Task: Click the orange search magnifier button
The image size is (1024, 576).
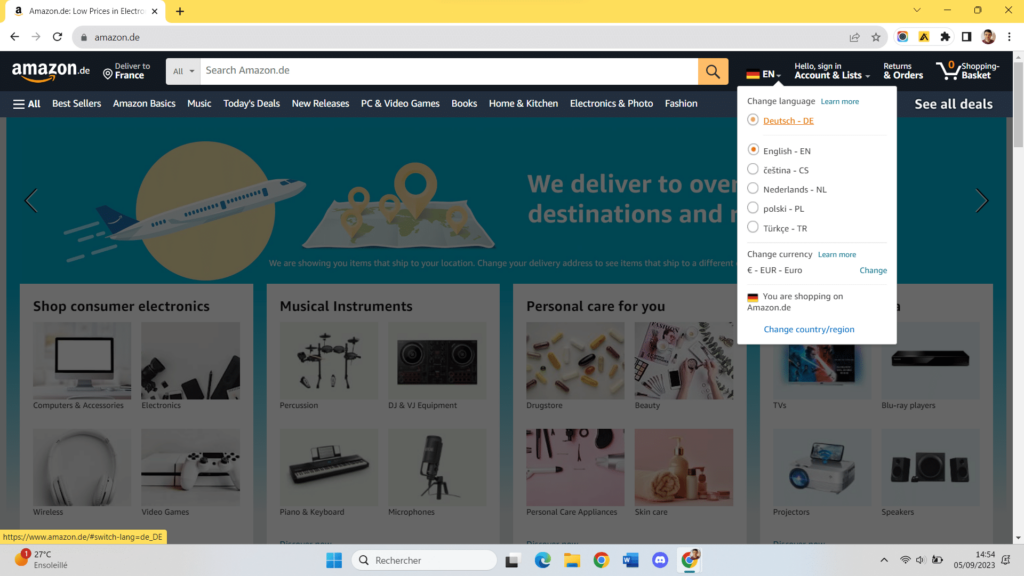Action: [712, 71]
